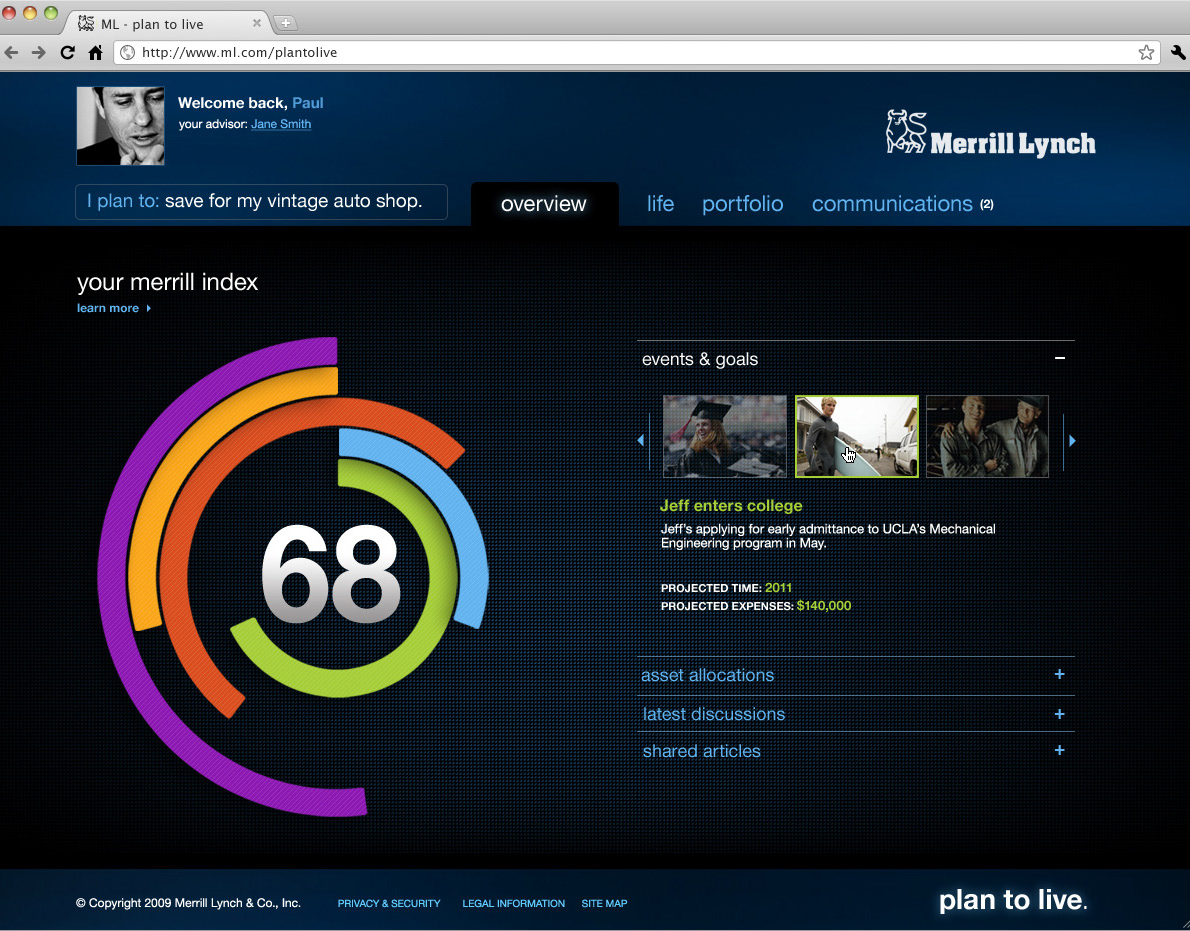Expand the asset allocations section
Image resolution: width=1190 pixels, height=931 pixels.
point(1059,674)
